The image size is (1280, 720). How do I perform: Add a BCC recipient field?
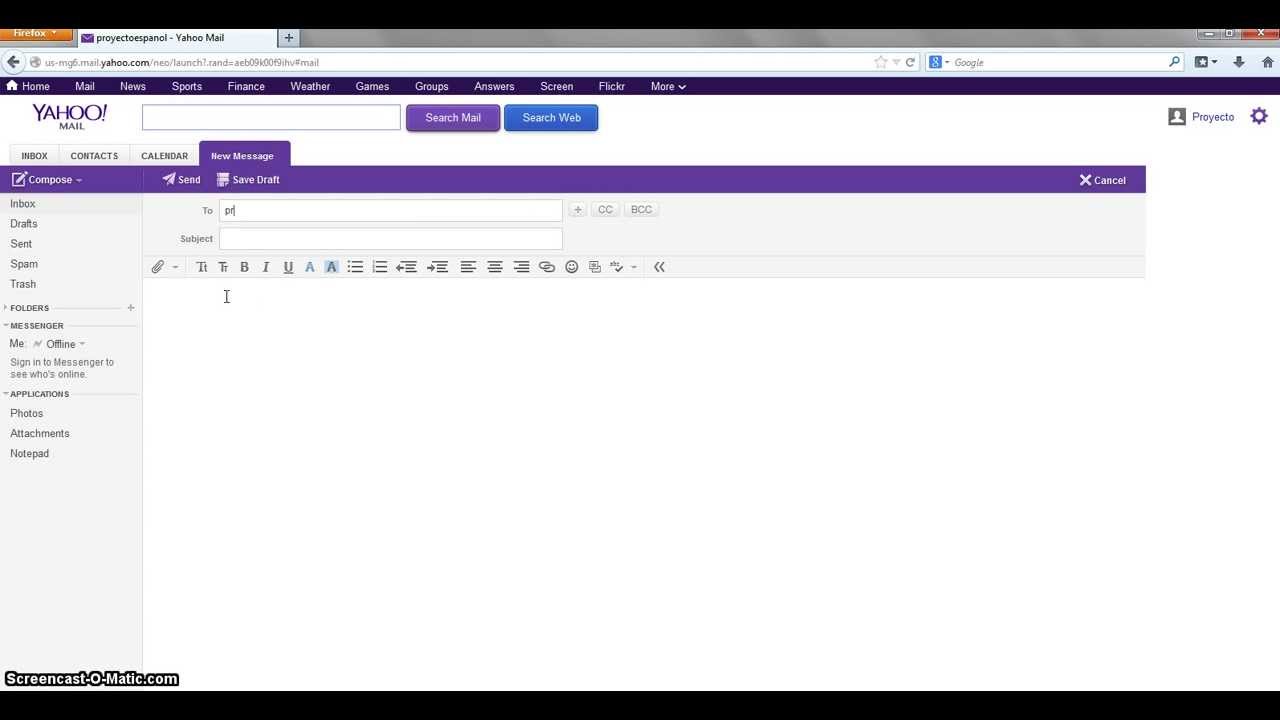coord(641,210)
